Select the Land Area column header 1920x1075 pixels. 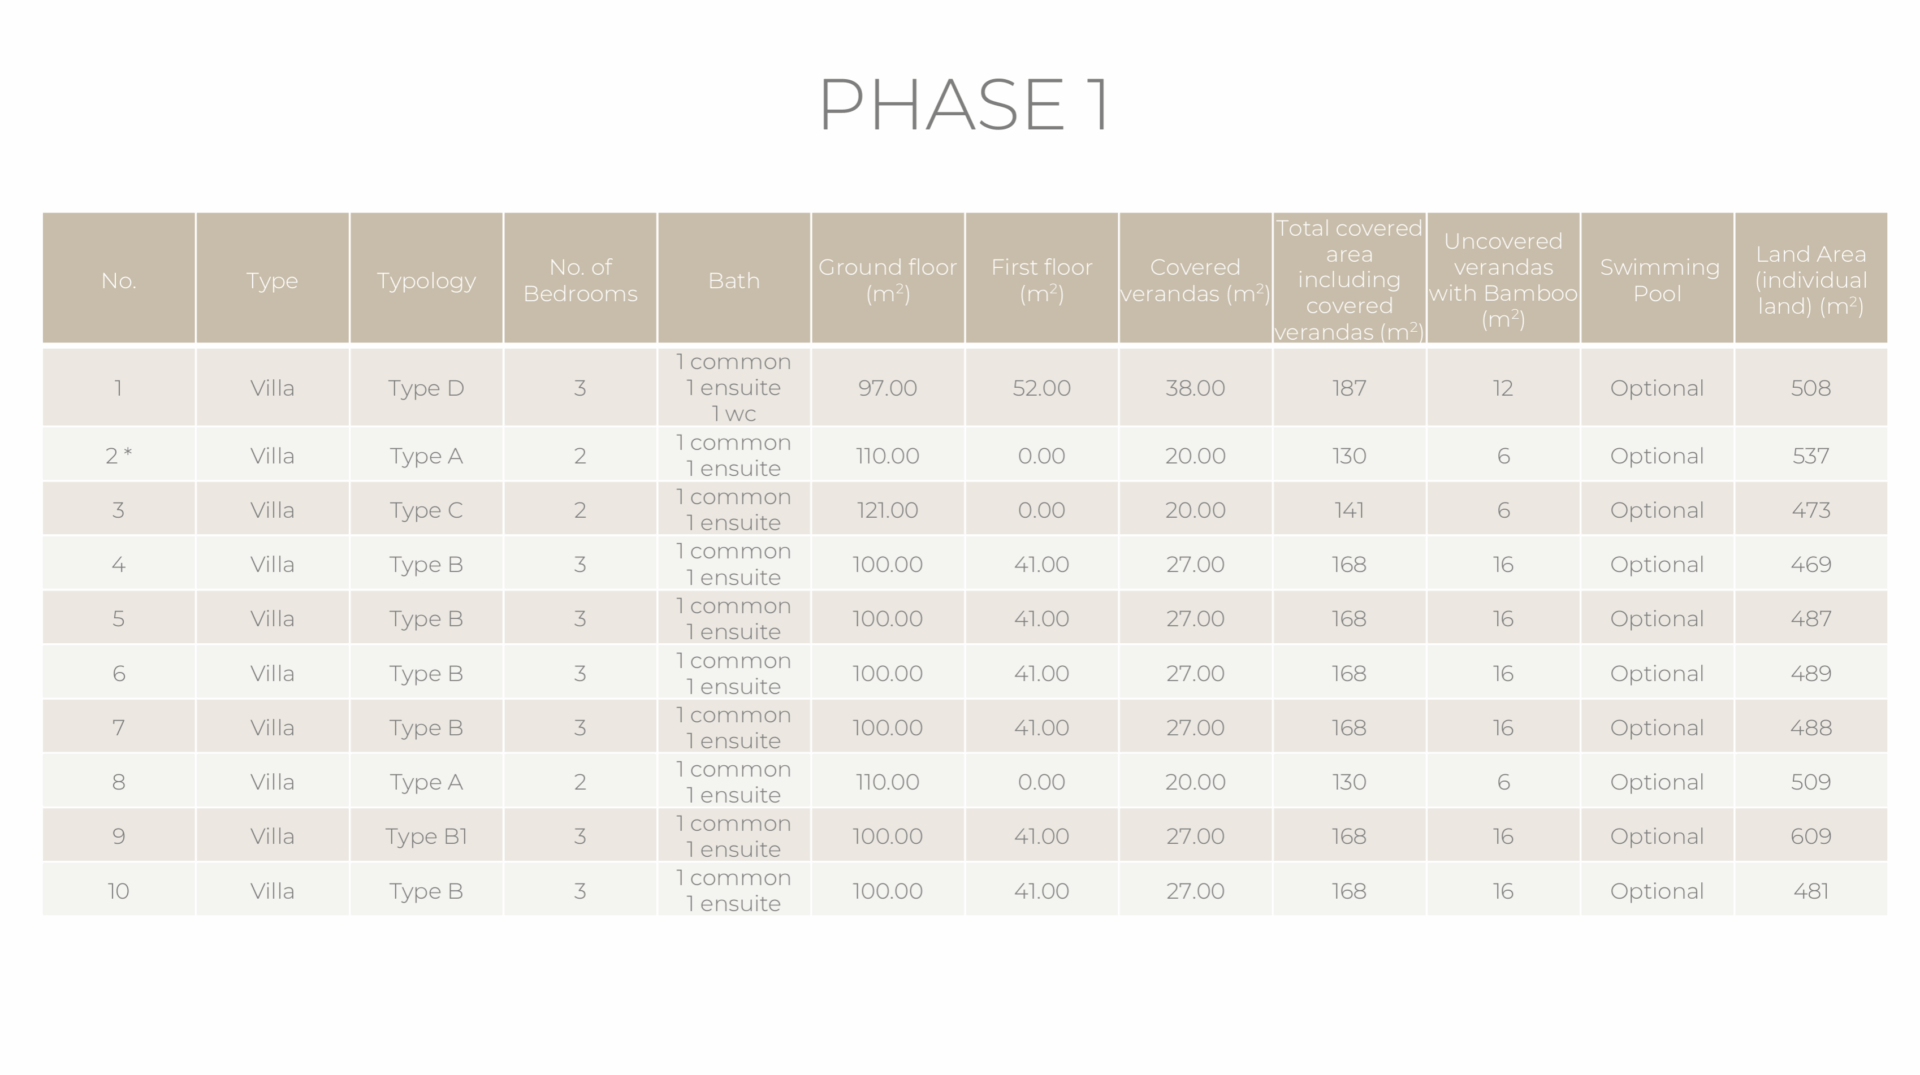[1810, 281]
